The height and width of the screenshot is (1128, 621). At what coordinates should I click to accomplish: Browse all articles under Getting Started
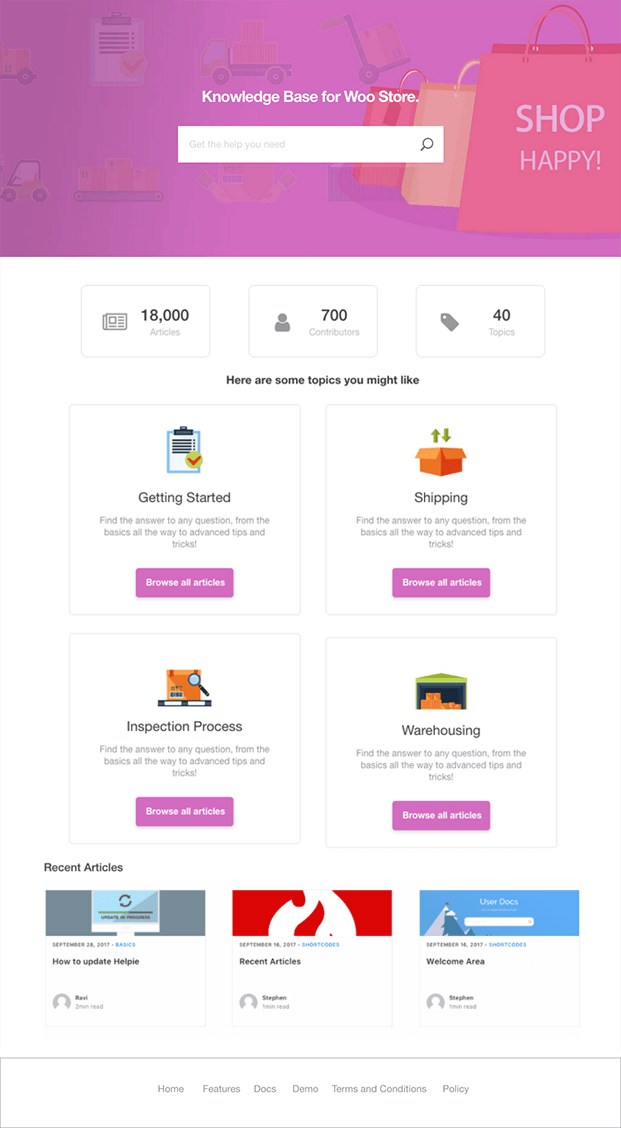[x=184, y=583]
